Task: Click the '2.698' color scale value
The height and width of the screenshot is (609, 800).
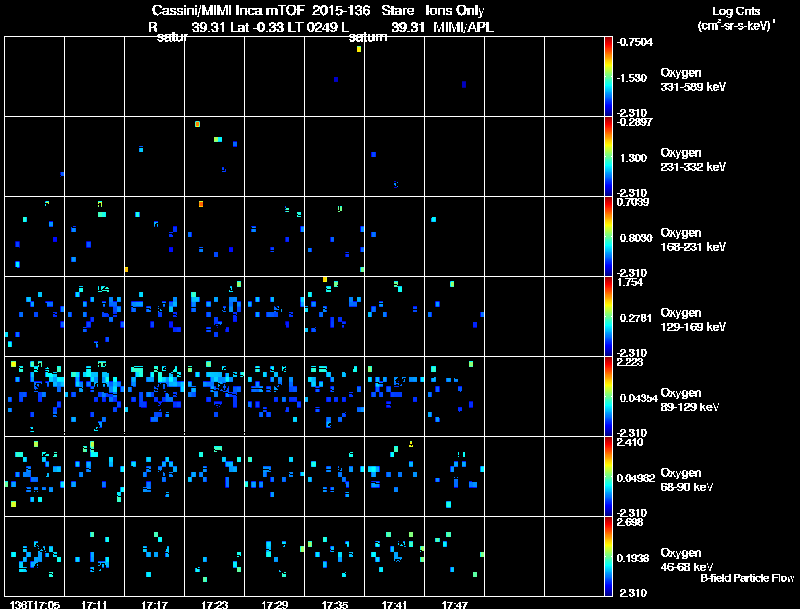Action: 630,522
